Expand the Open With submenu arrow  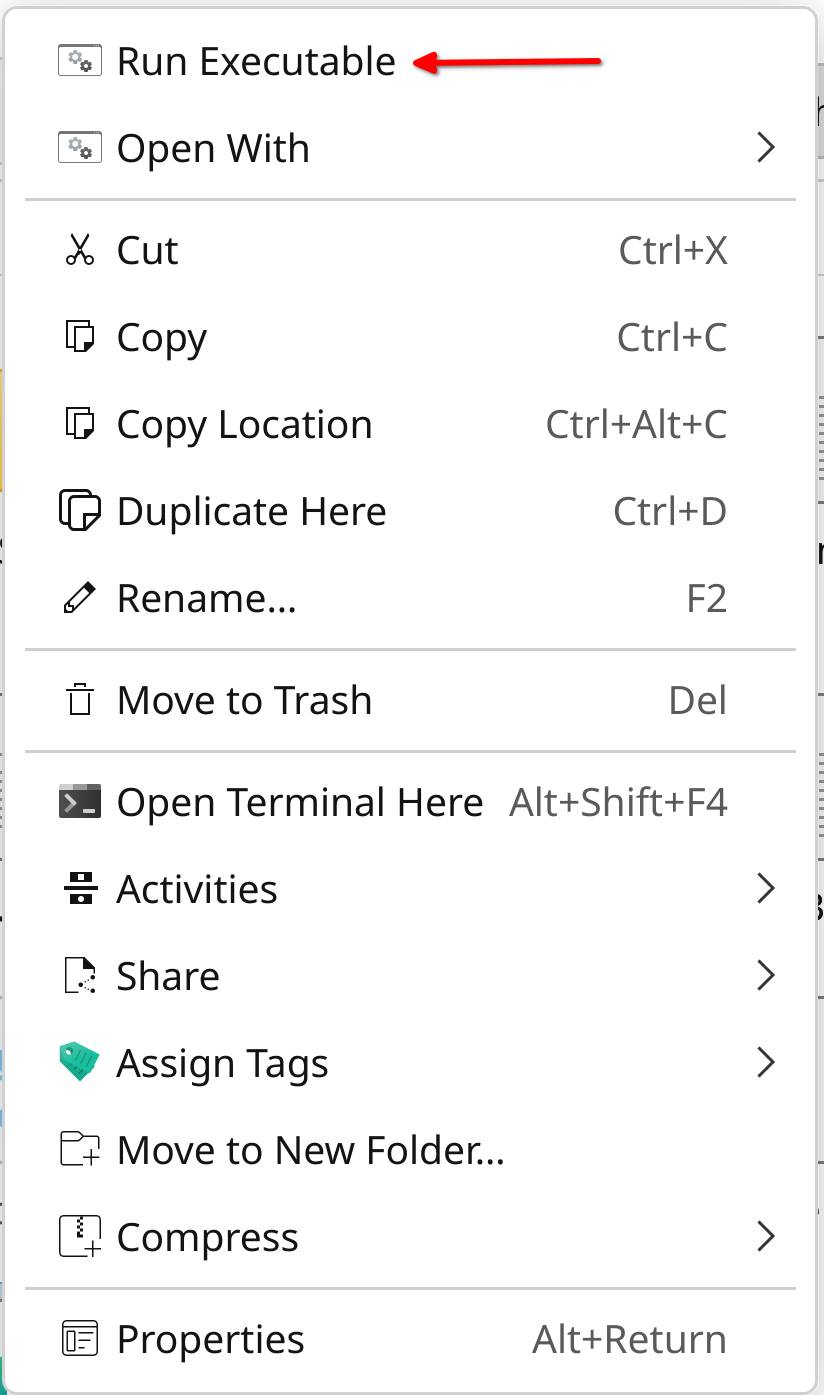[x=766, y=148]
